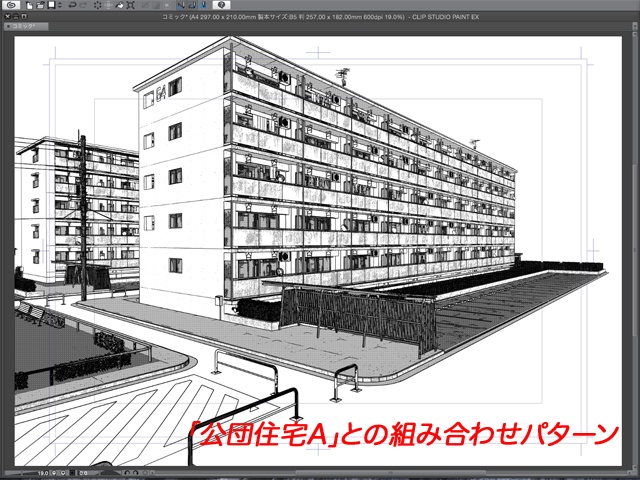The image size is (640, 480).
Task: Click the Deselect toolbar icon
Action: (145, 5)
